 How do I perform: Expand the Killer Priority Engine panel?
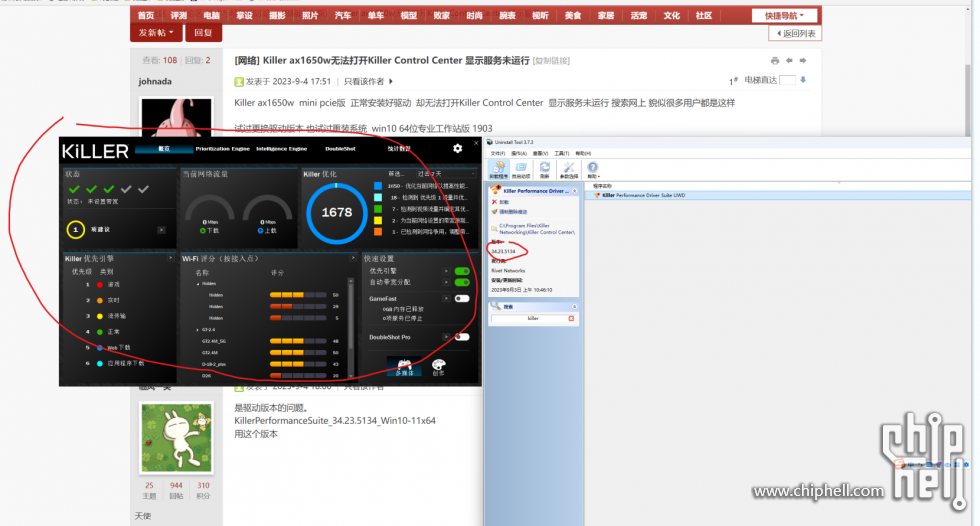click(170, 258)
